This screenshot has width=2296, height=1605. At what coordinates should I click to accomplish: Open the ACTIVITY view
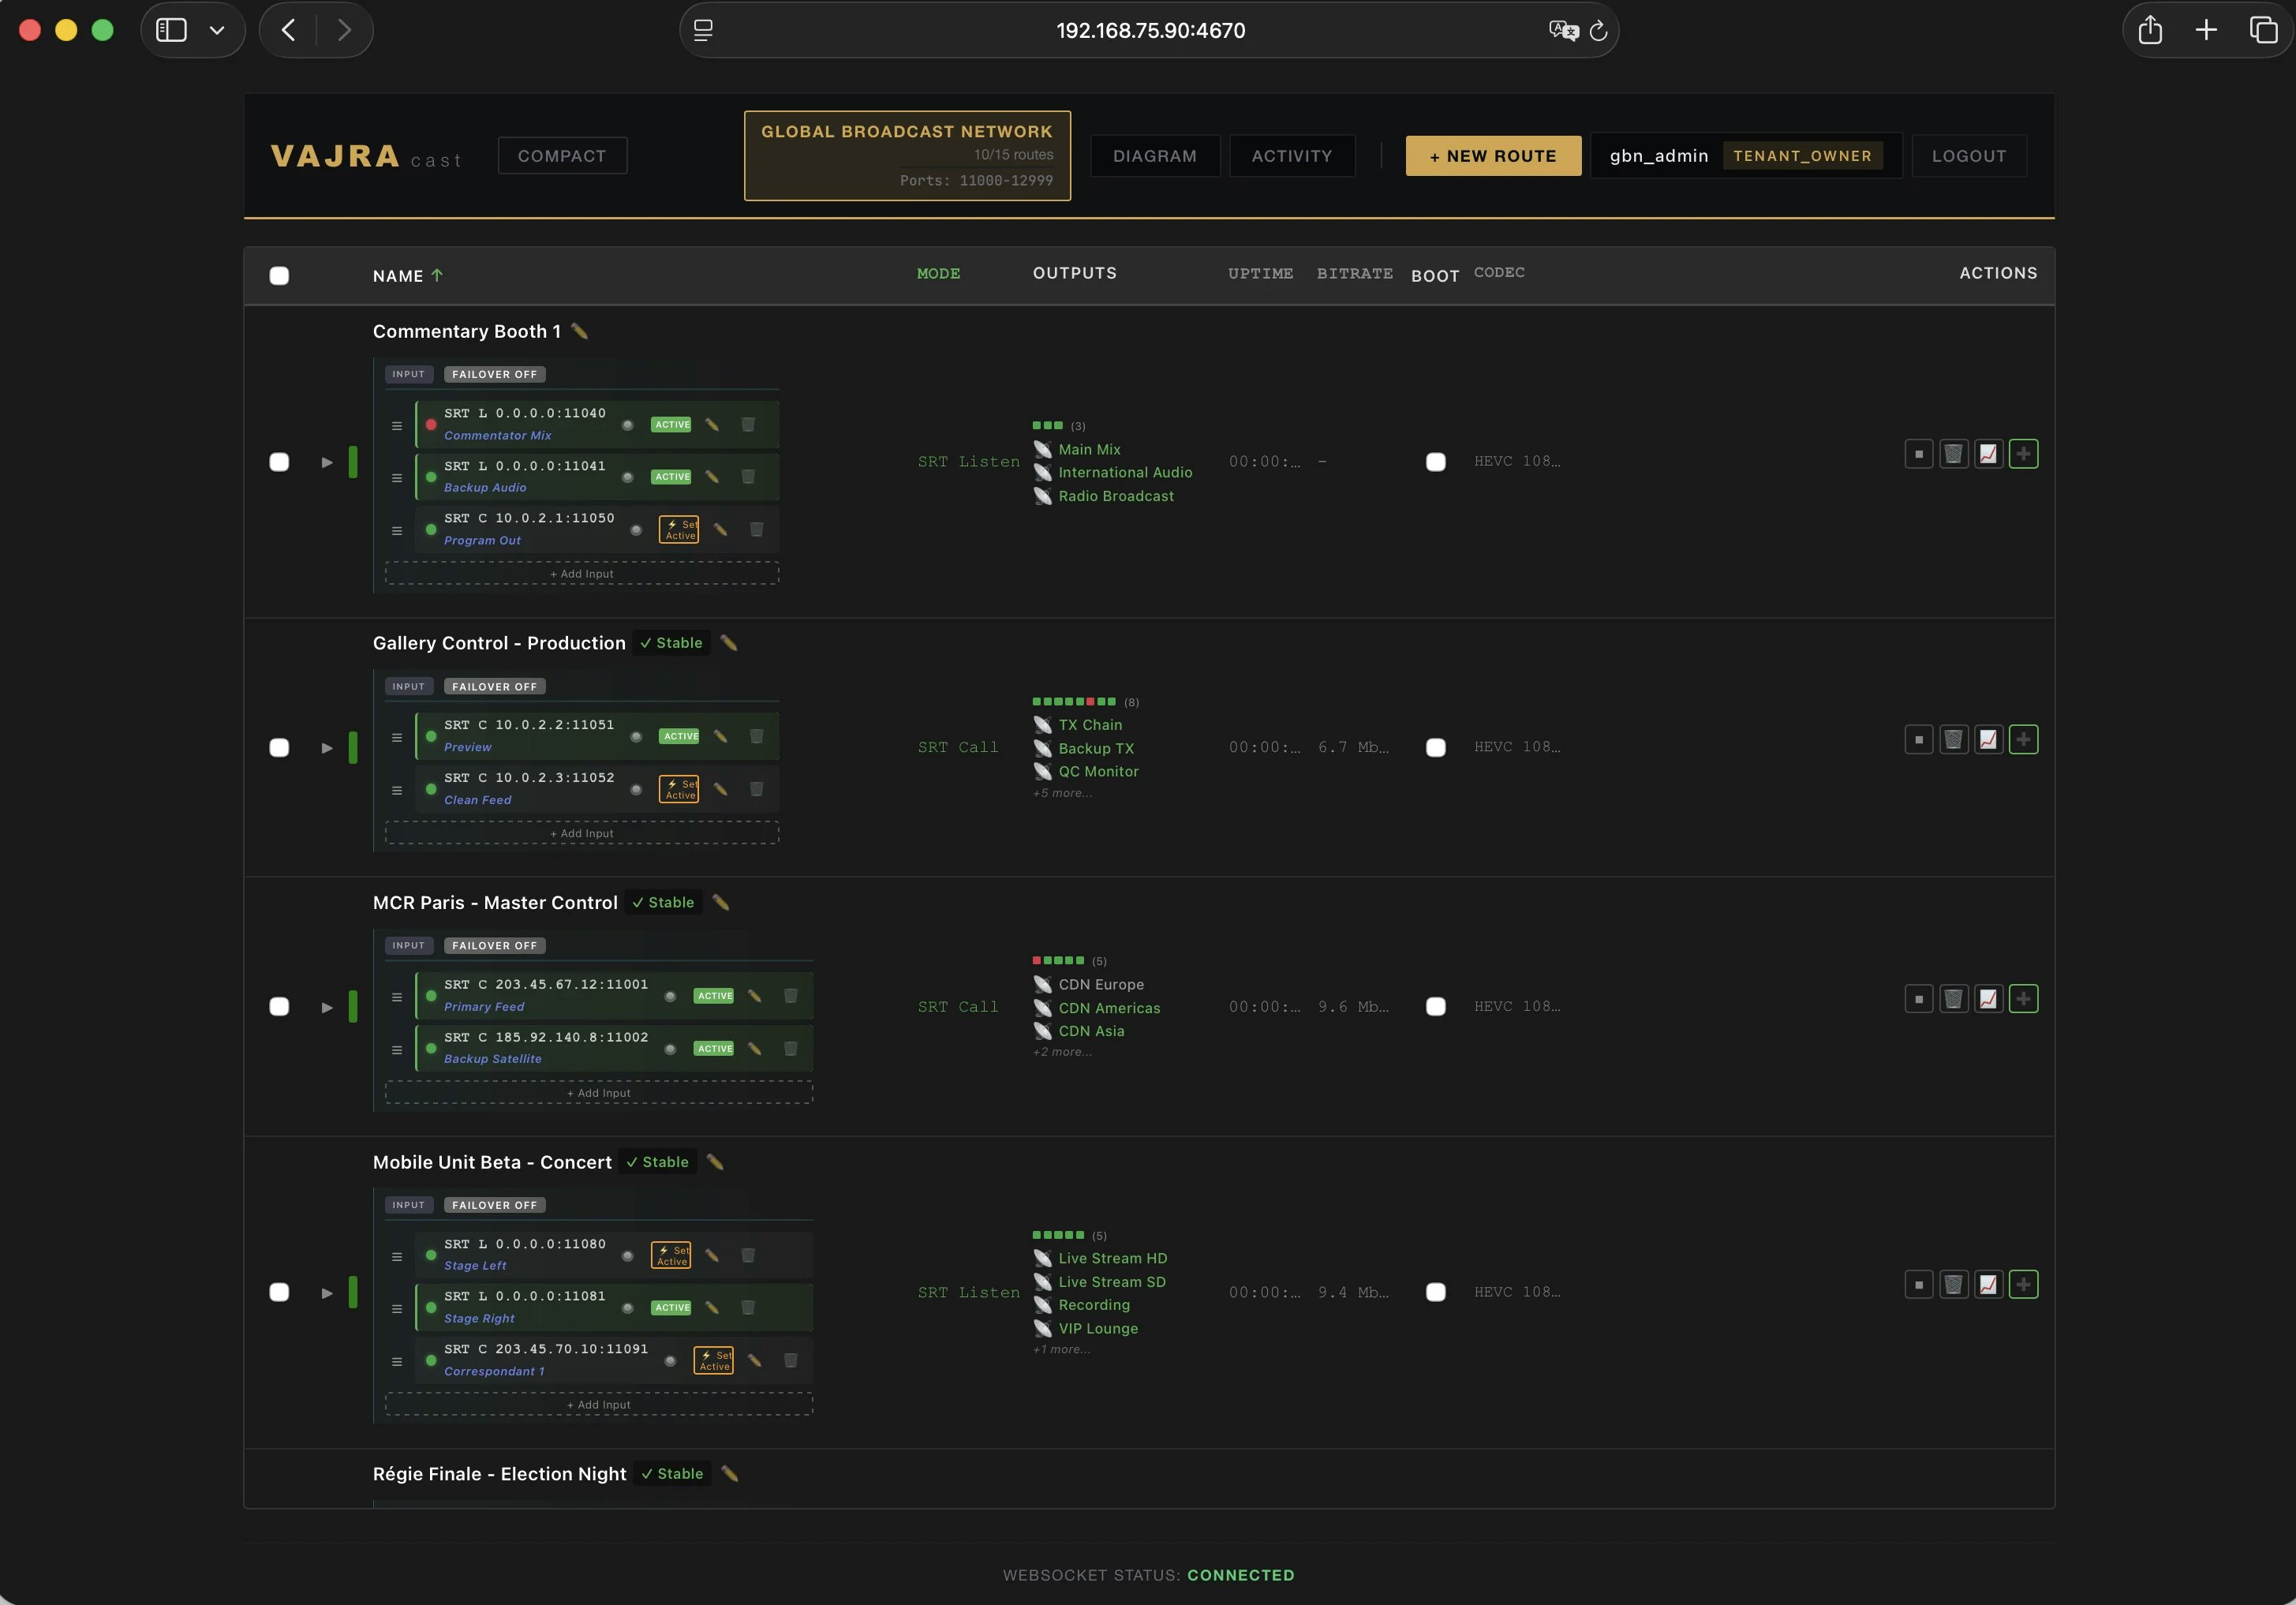(x=1291, y=155)
